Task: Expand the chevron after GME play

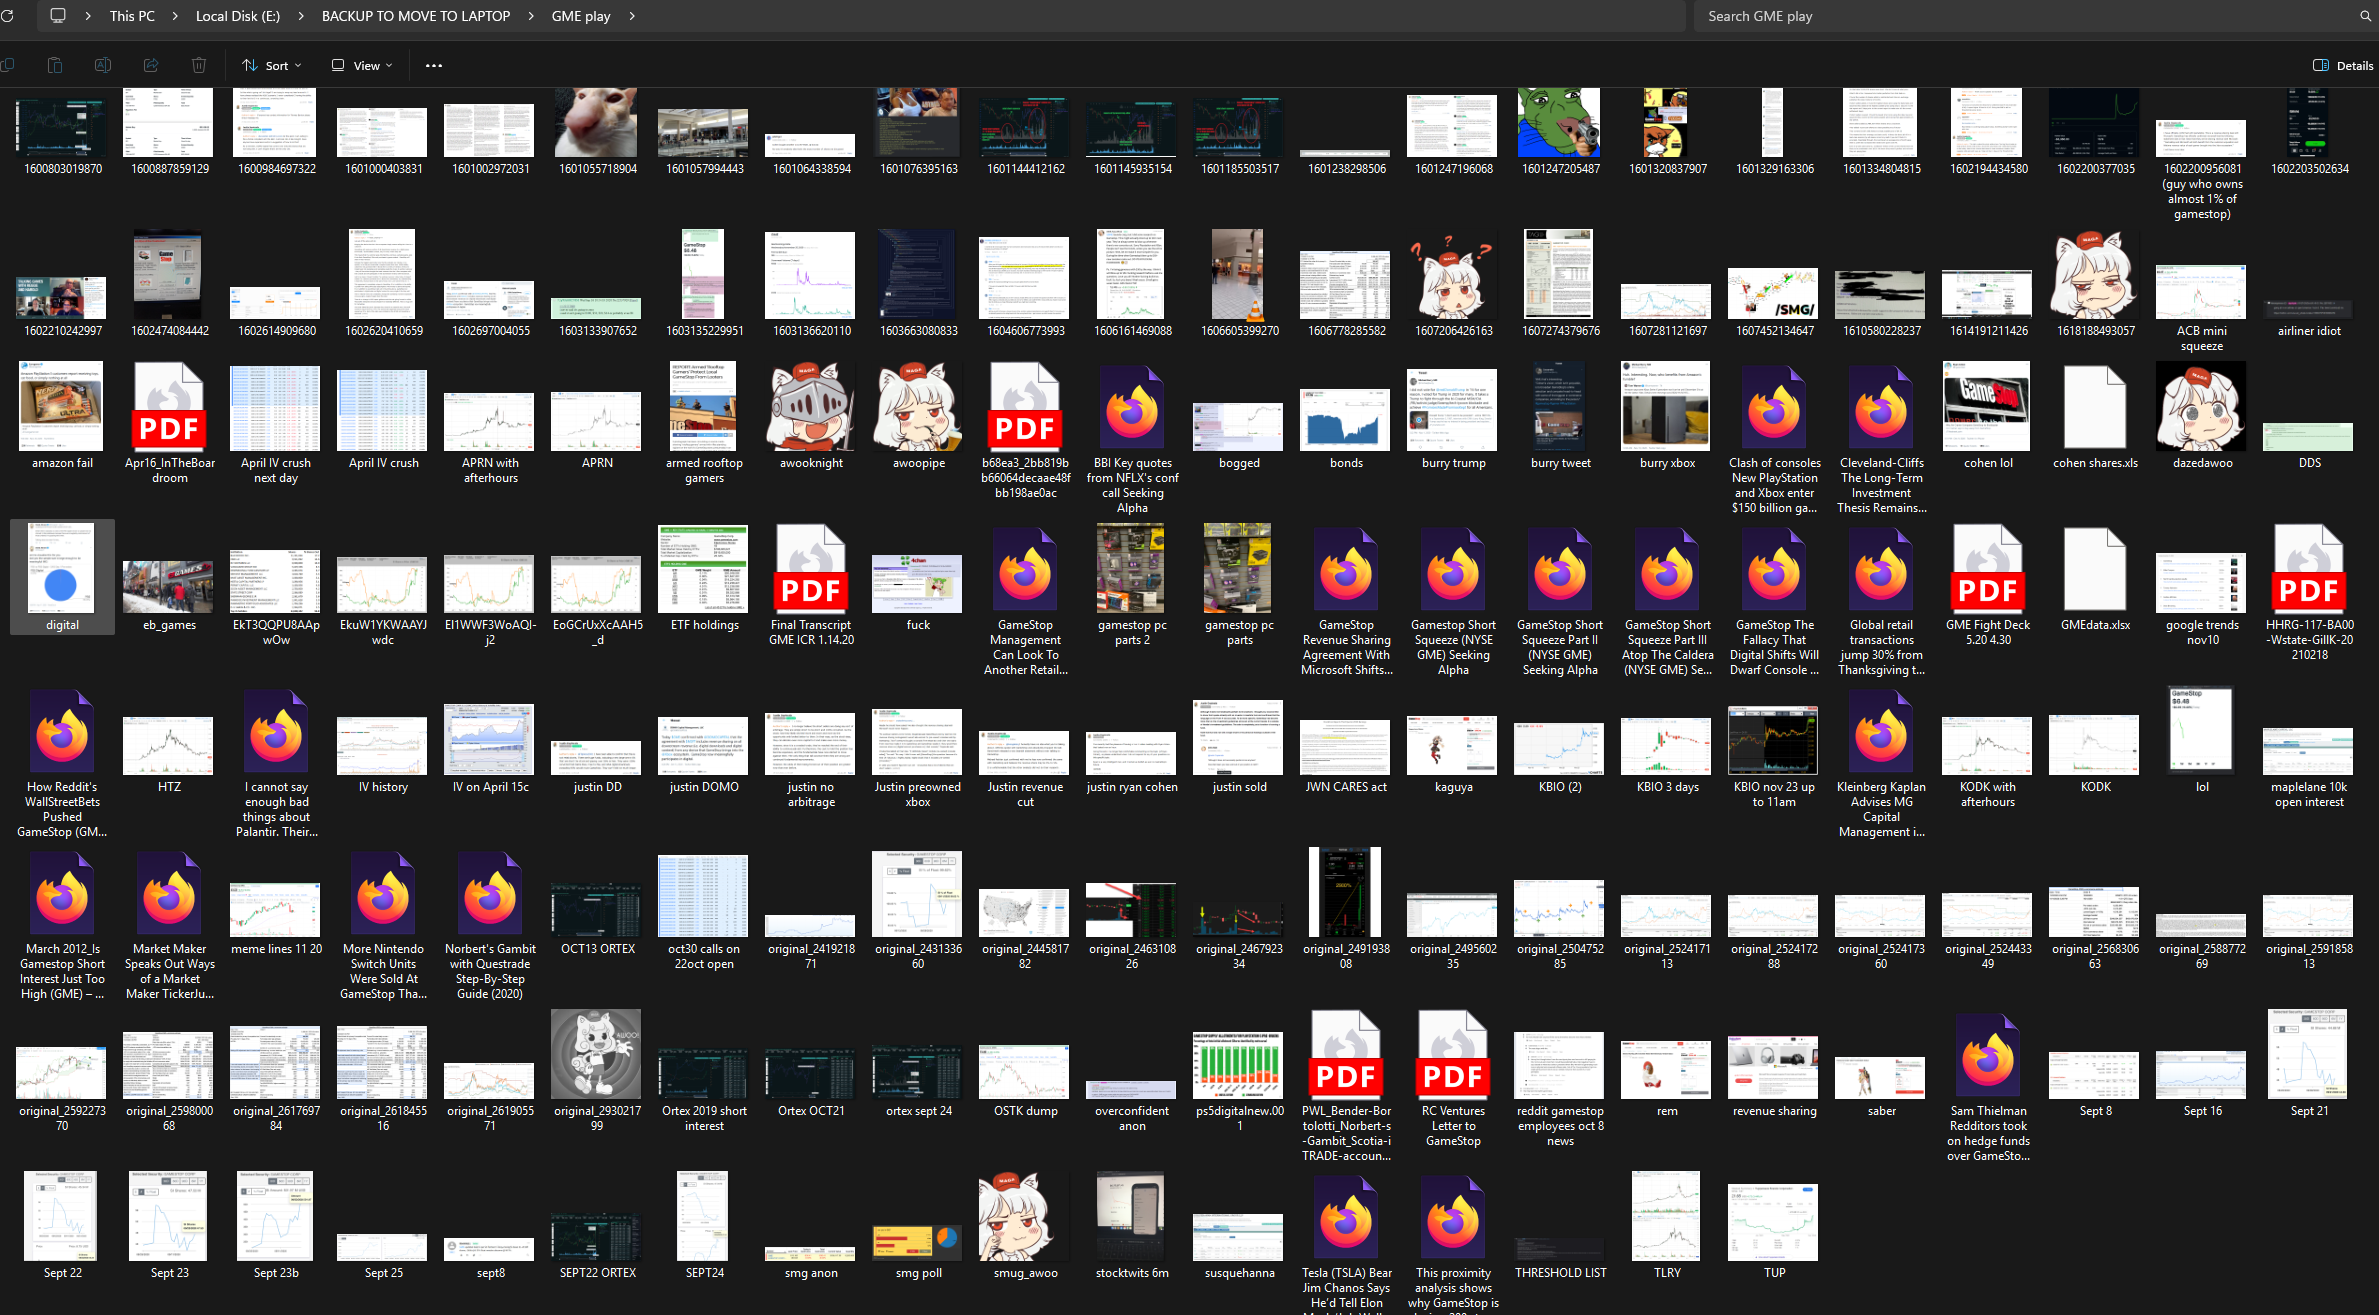Action: 632,16
